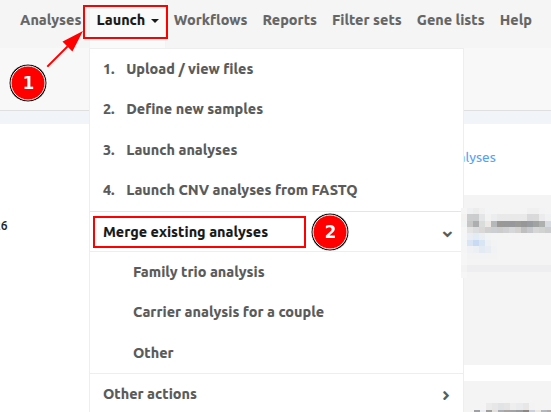Open Gene lists page

[450, 20]
